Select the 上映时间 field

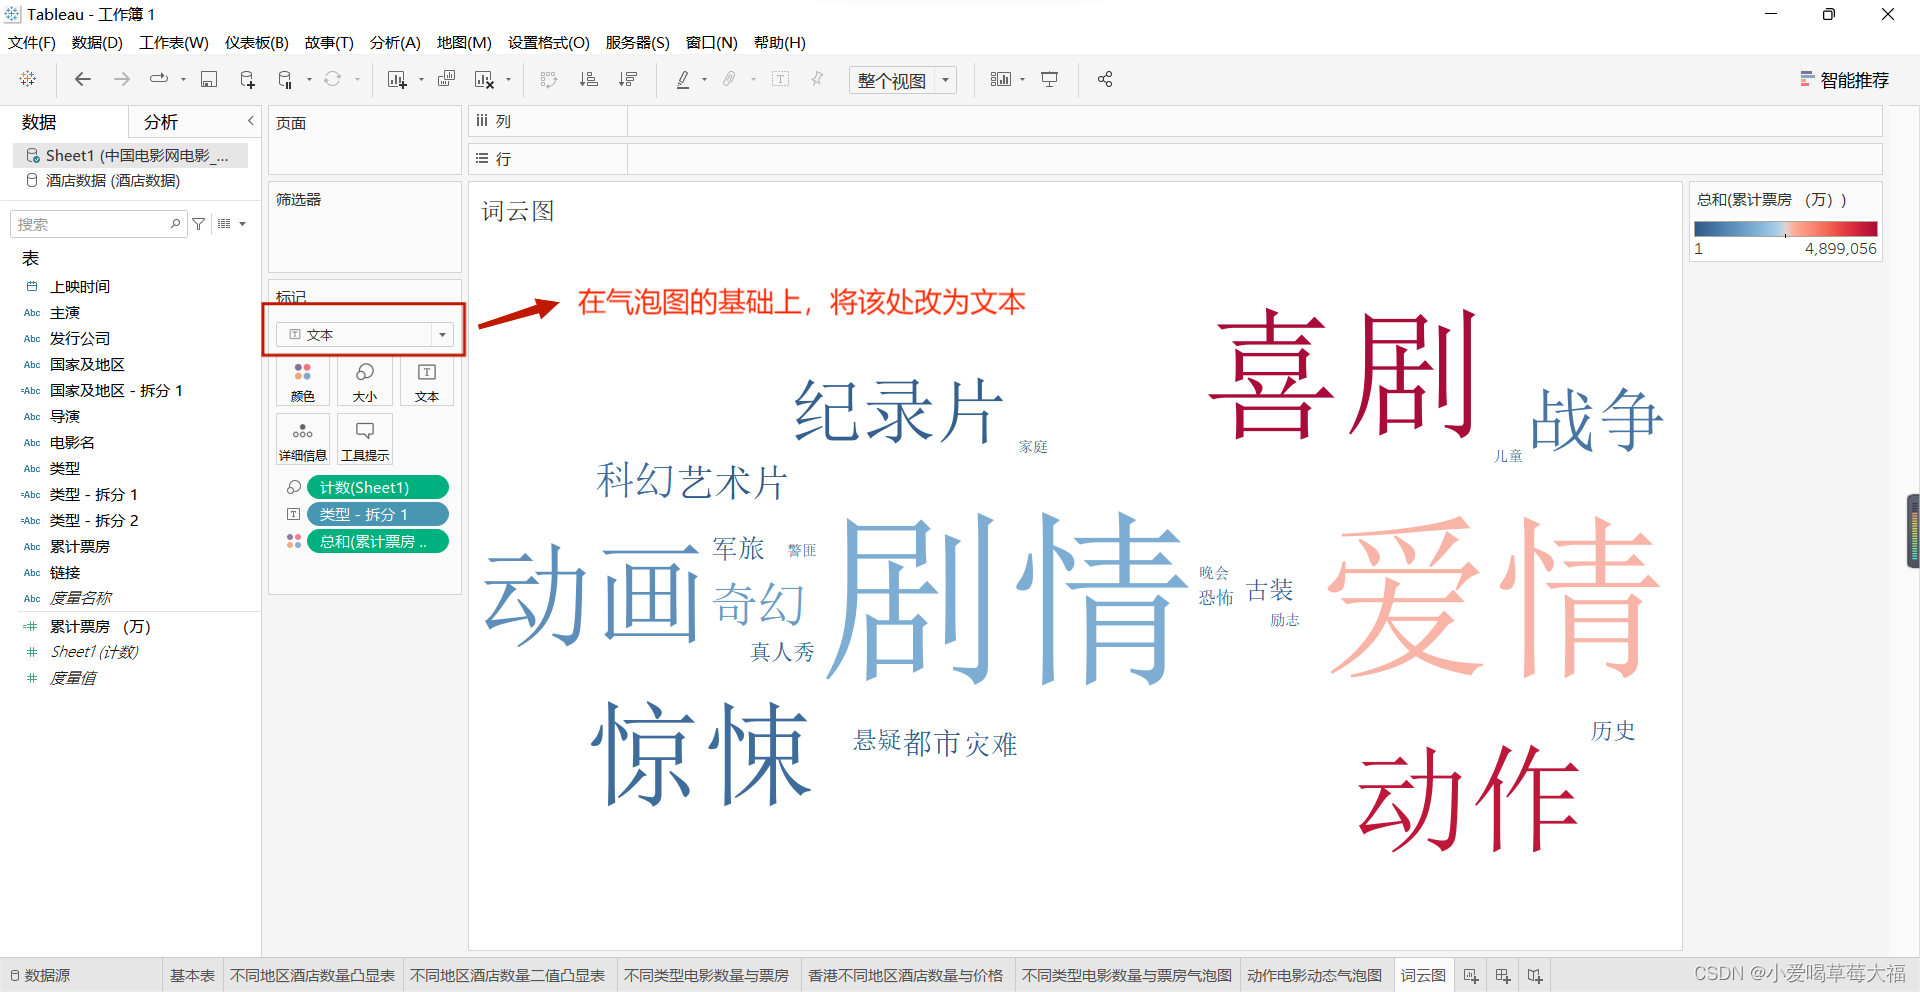coord(80,287)
